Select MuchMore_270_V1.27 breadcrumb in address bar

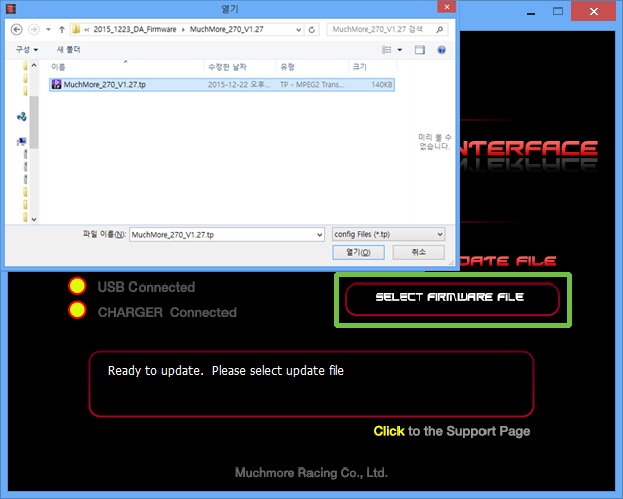click(226, 29)
